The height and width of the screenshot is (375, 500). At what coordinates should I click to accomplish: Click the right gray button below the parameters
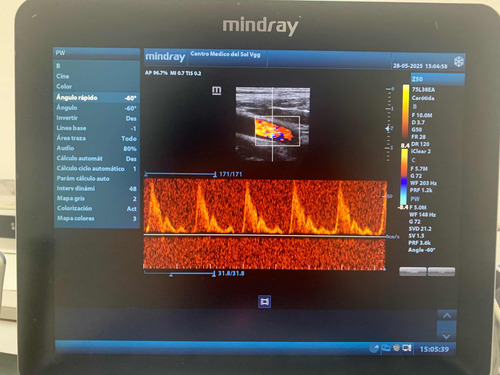tap(441, 272)
